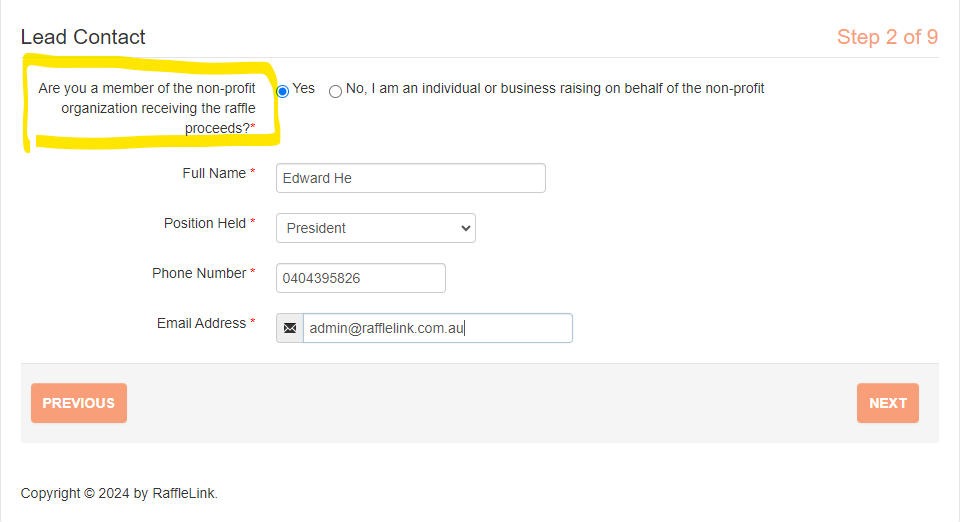966x522 pixels.
Task: Click the arrow on the President select box
Action: [465, 228]
